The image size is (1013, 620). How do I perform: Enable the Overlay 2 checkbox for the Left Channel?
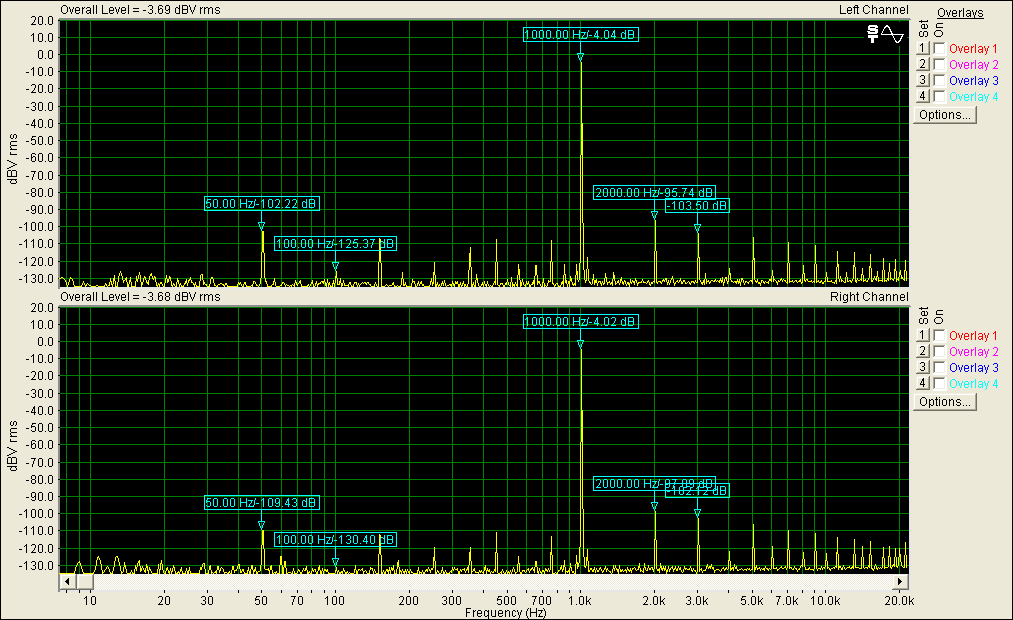click(939, 65)
